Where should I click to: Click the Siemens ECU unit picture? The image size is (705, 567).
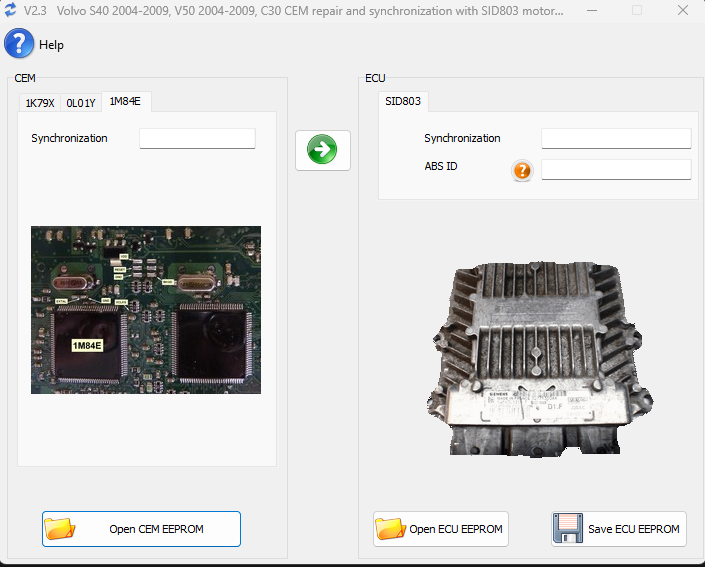click(540, 359)
